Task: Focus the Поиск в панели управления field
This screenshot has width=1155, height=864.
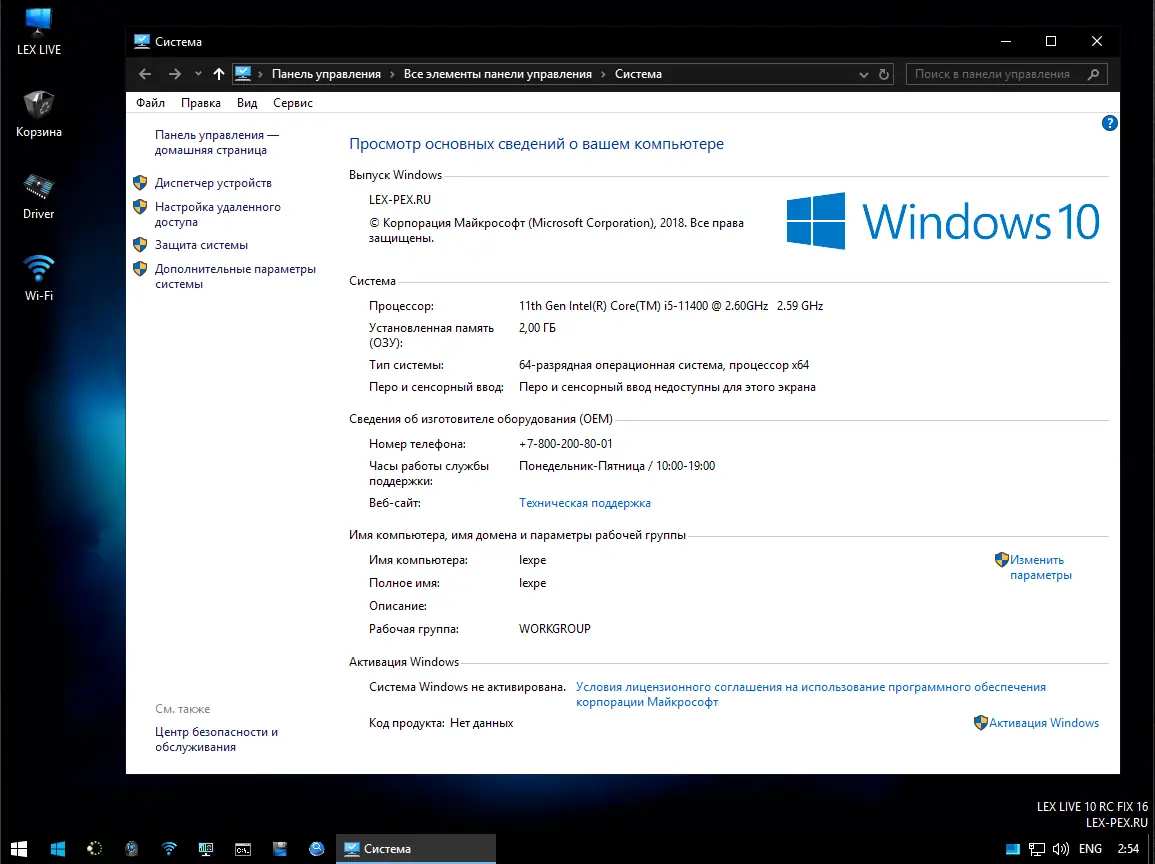Action: (x=1006, y=74)
